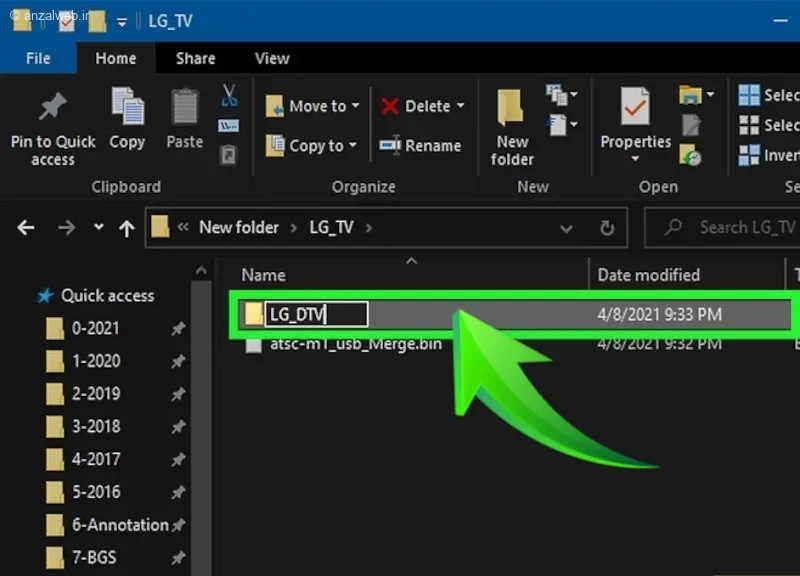Expand the Delete options dropdown
The image size is (800, 576).
click(460, 106)
